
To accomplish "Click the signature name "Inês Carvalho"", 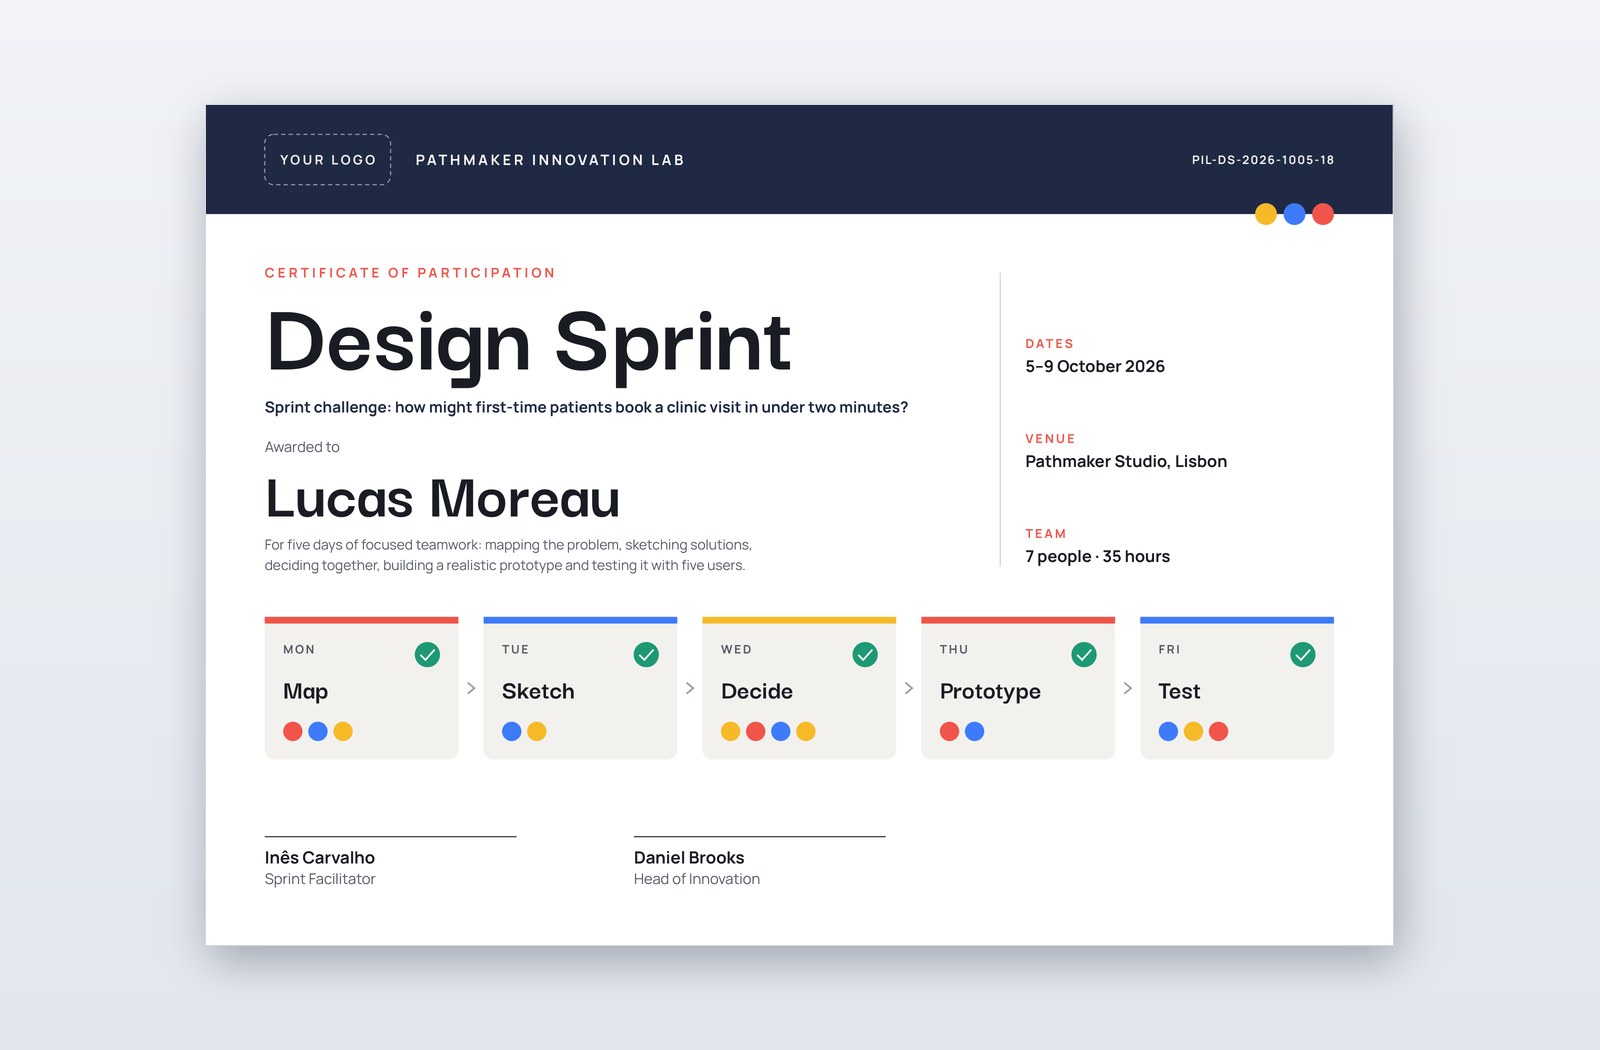I will point(320,858).
